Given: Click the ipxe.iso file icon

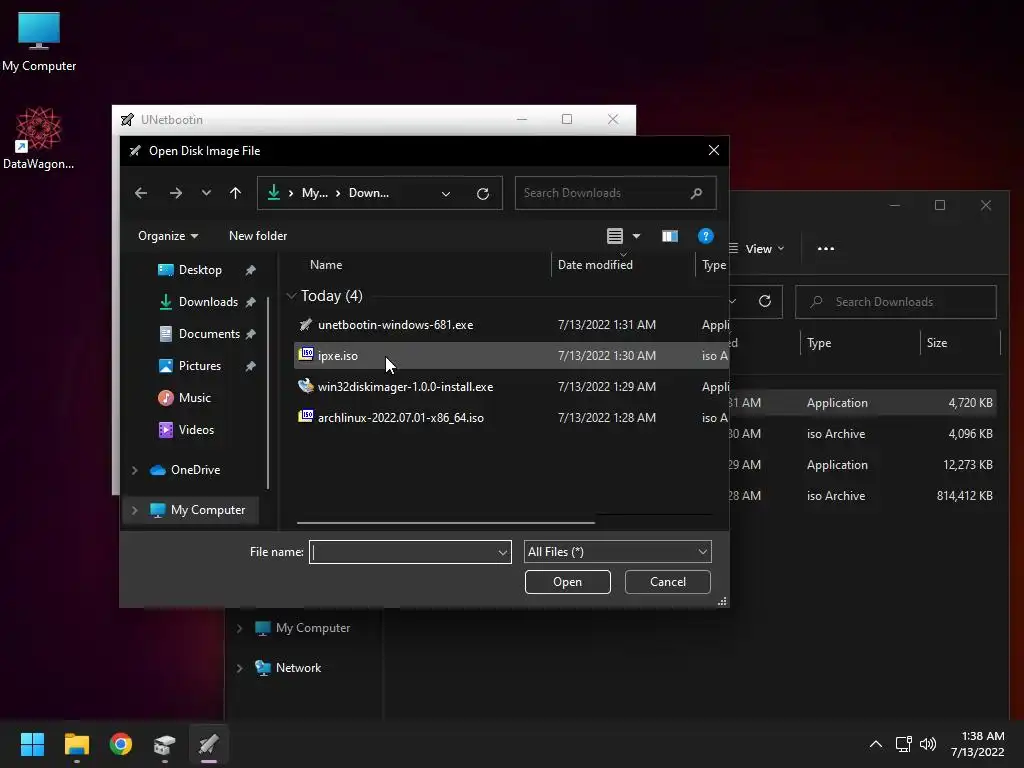Looking at the screenshot, I should [306, 354].
